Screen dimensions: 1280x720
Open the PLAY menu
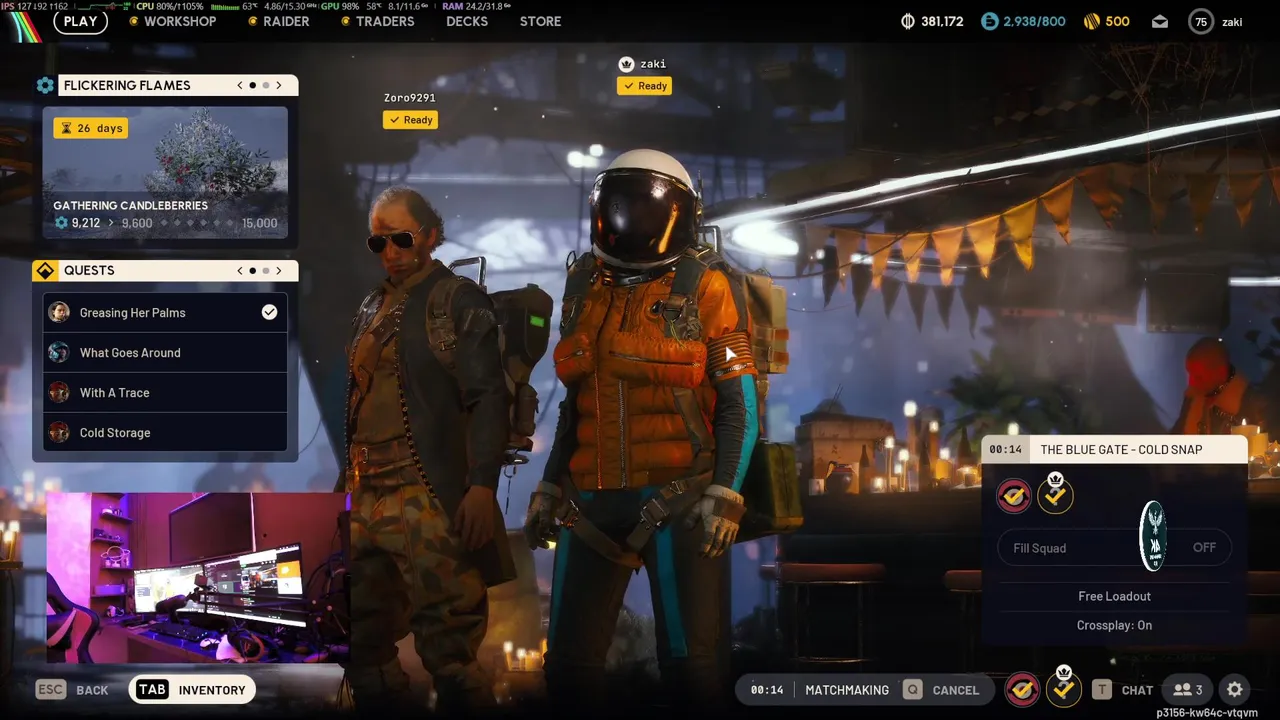(80, 21)
